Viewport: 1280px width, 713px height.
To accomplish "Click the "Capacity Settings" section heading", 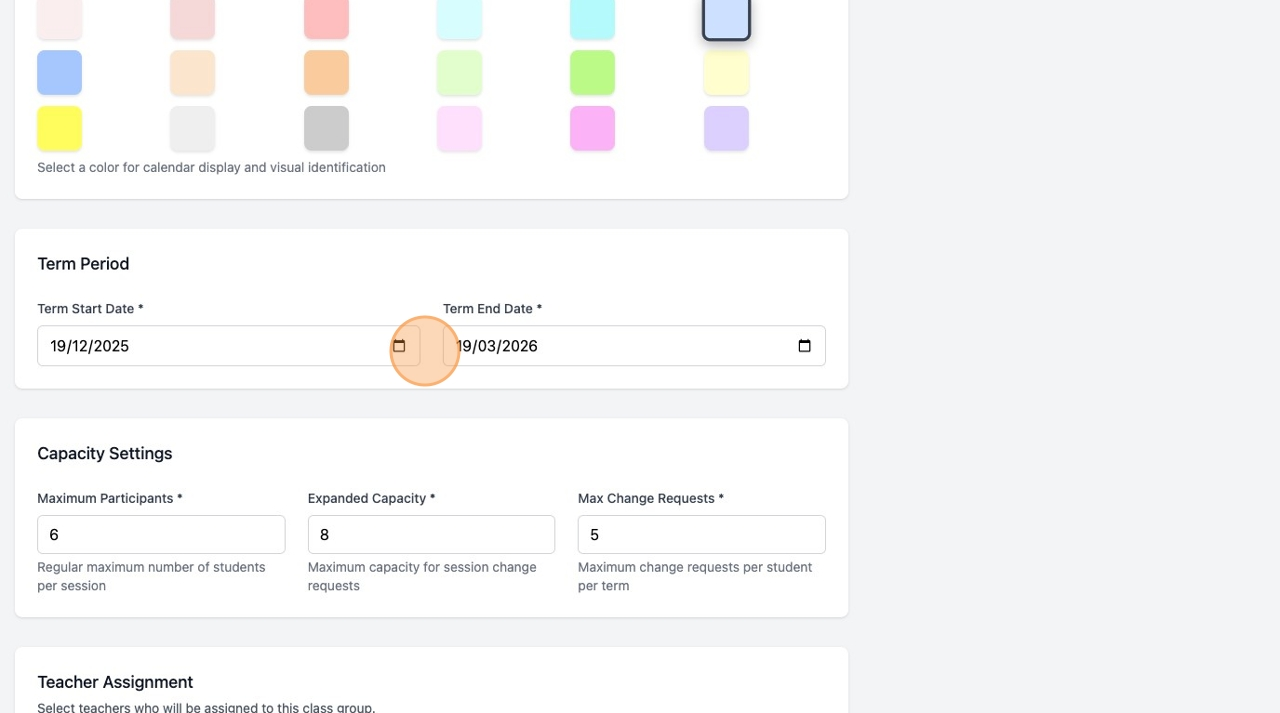I will (x=105, y=454).
